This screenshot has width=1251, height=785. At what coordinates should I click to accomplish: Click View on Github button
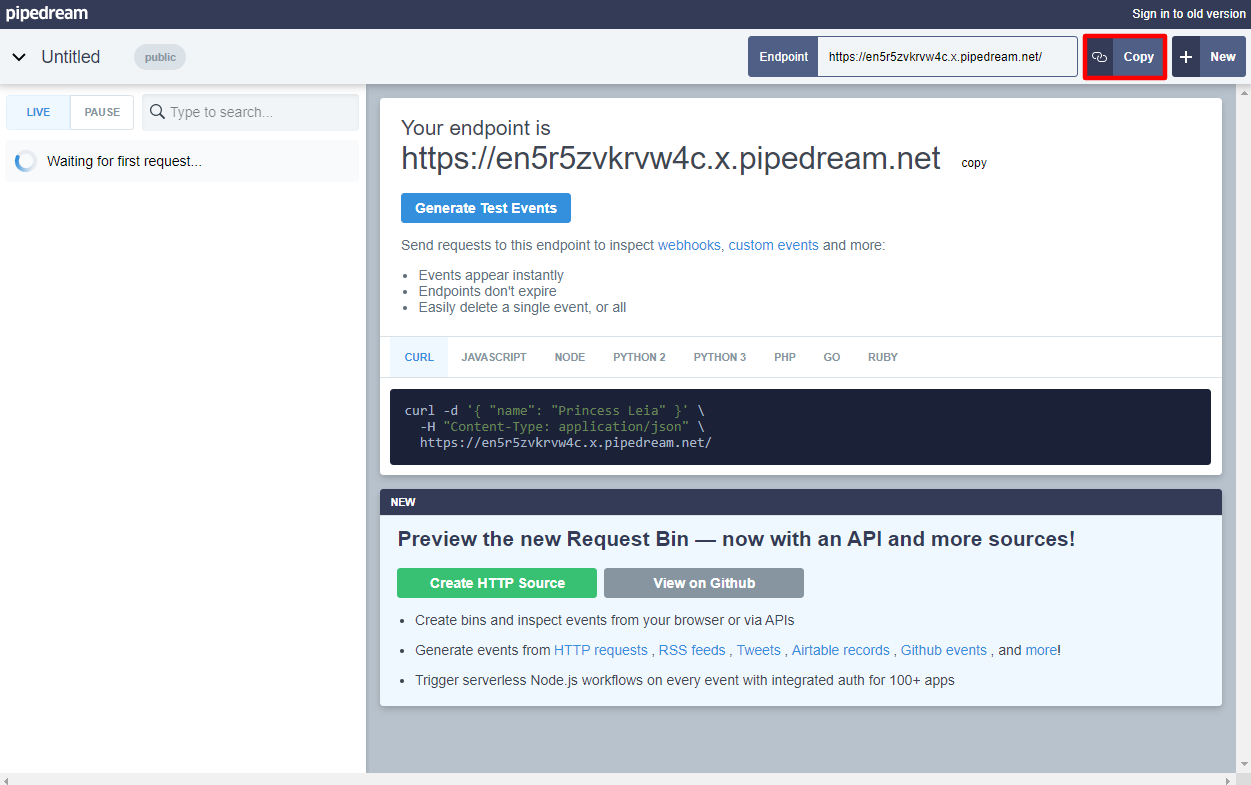click(x=704, y=583)
